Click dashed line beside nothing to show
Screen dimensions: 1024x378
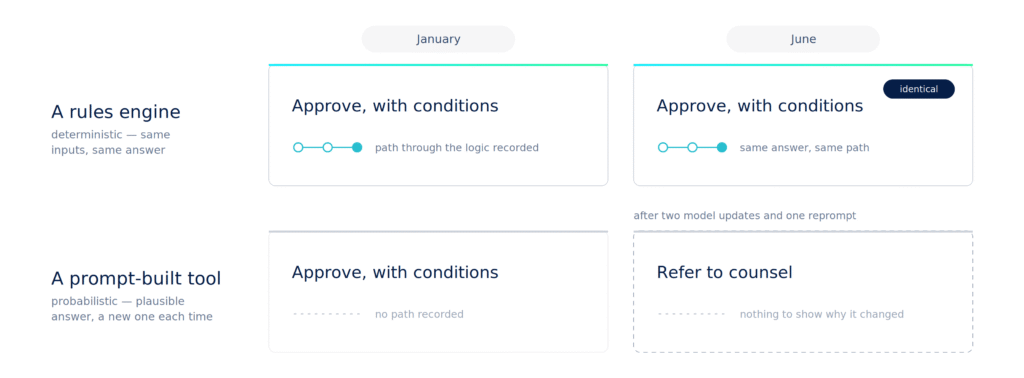(x=692, y=314)
